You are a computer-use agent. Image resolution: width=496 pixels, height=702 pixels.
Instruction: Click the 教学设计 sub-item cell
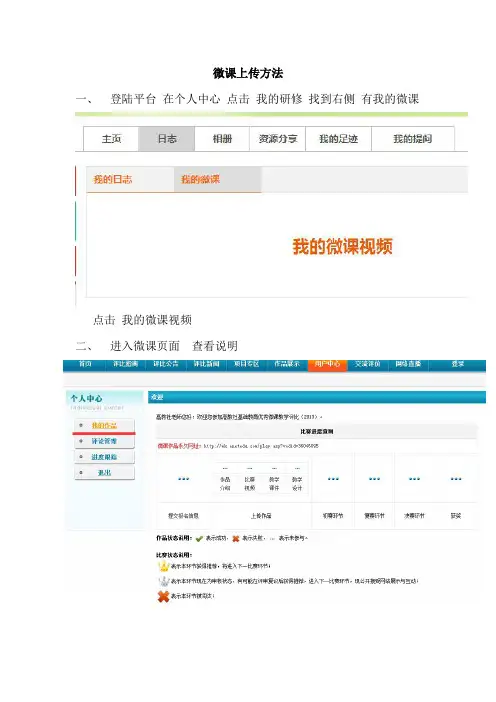click(297, 484)
